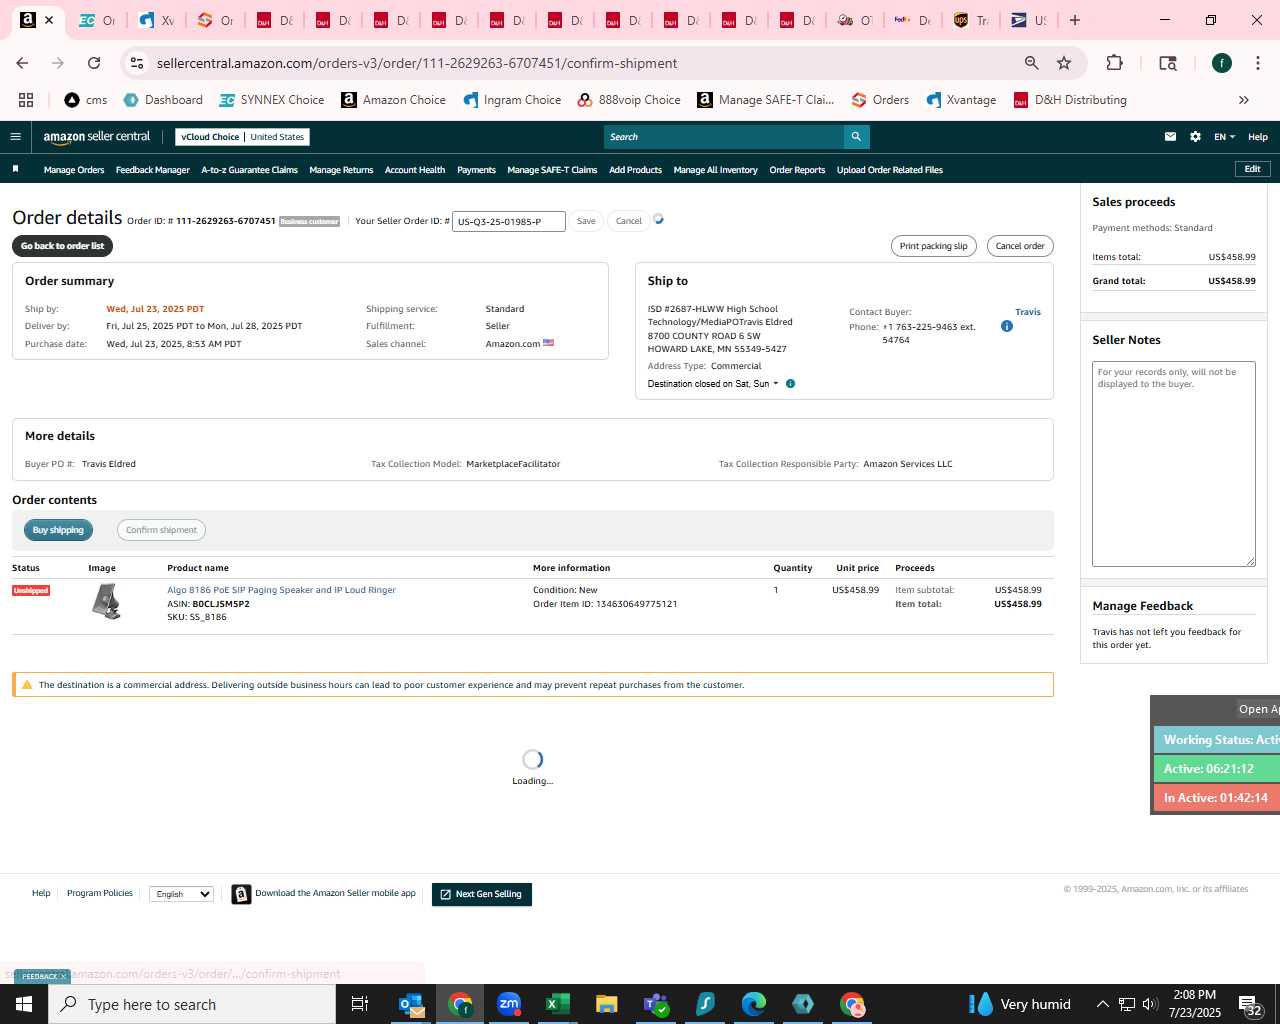The width and height of the screenshot is (1280, 1024).
Task: Open the English language dropdown in footer
Action: pos(181,894)
